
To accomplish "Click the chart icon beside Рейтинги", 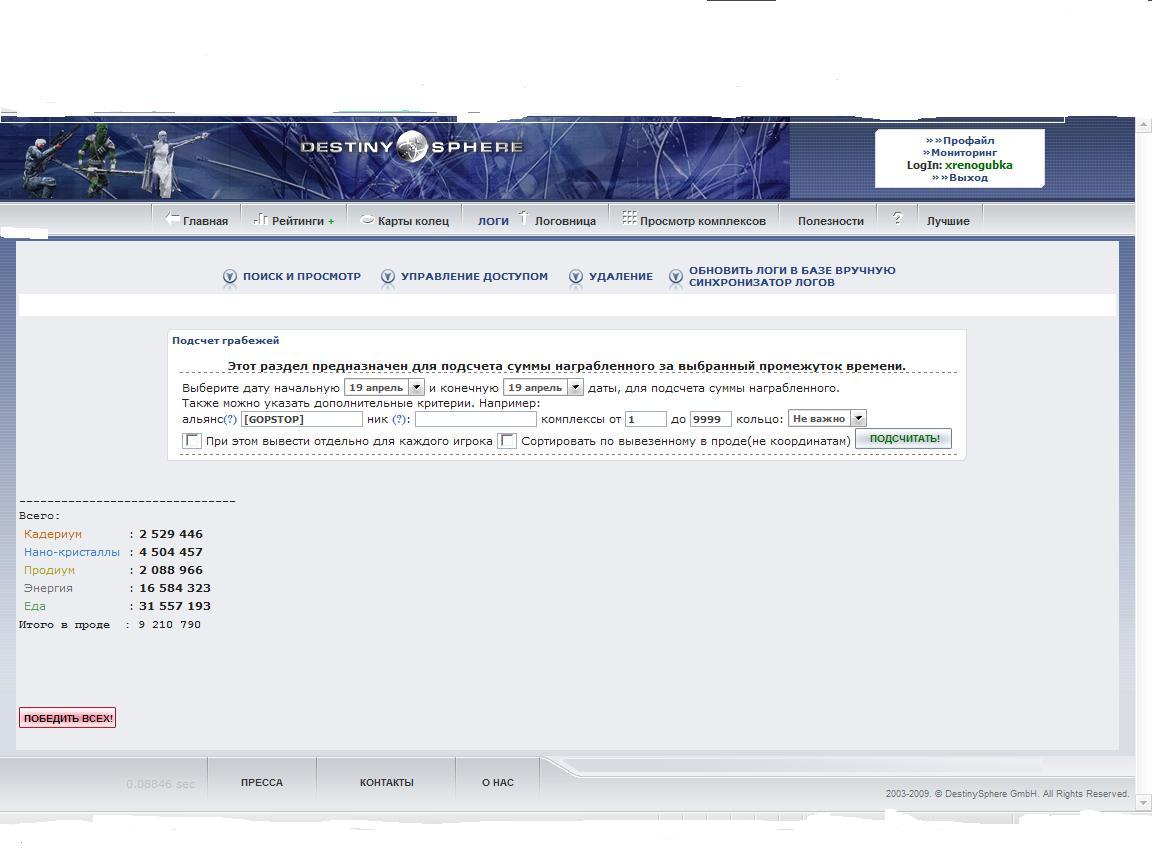I will (x=260, y=219).
